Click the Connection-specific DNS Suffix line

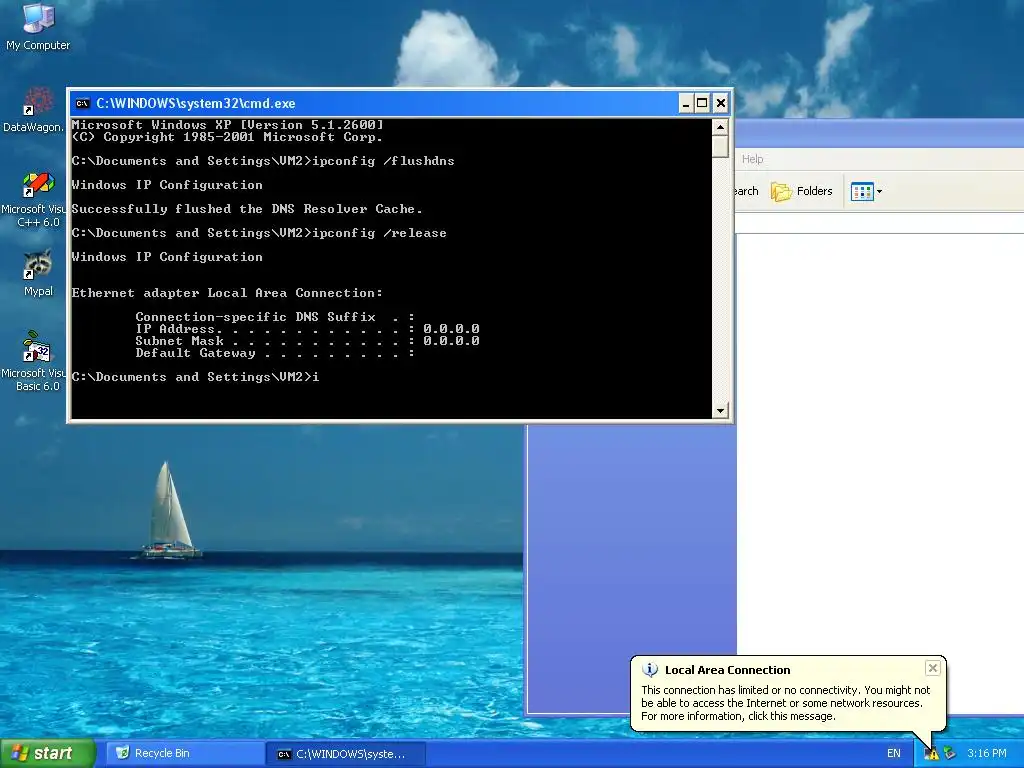(275, 317)
